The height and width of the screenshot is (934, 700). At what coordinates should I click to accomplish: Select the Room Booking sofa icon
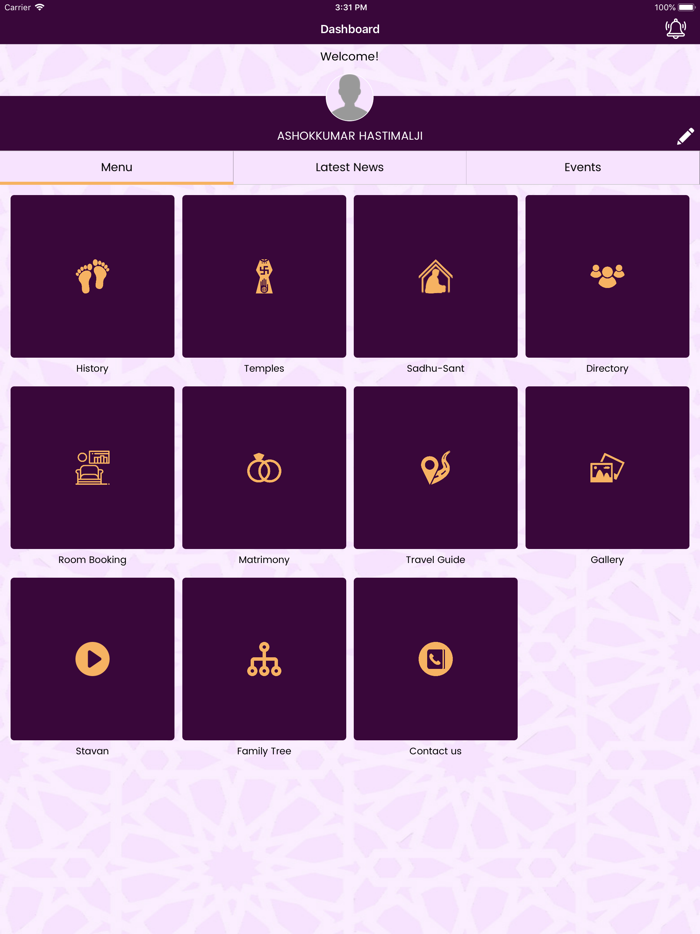click(x=92, y=468)
